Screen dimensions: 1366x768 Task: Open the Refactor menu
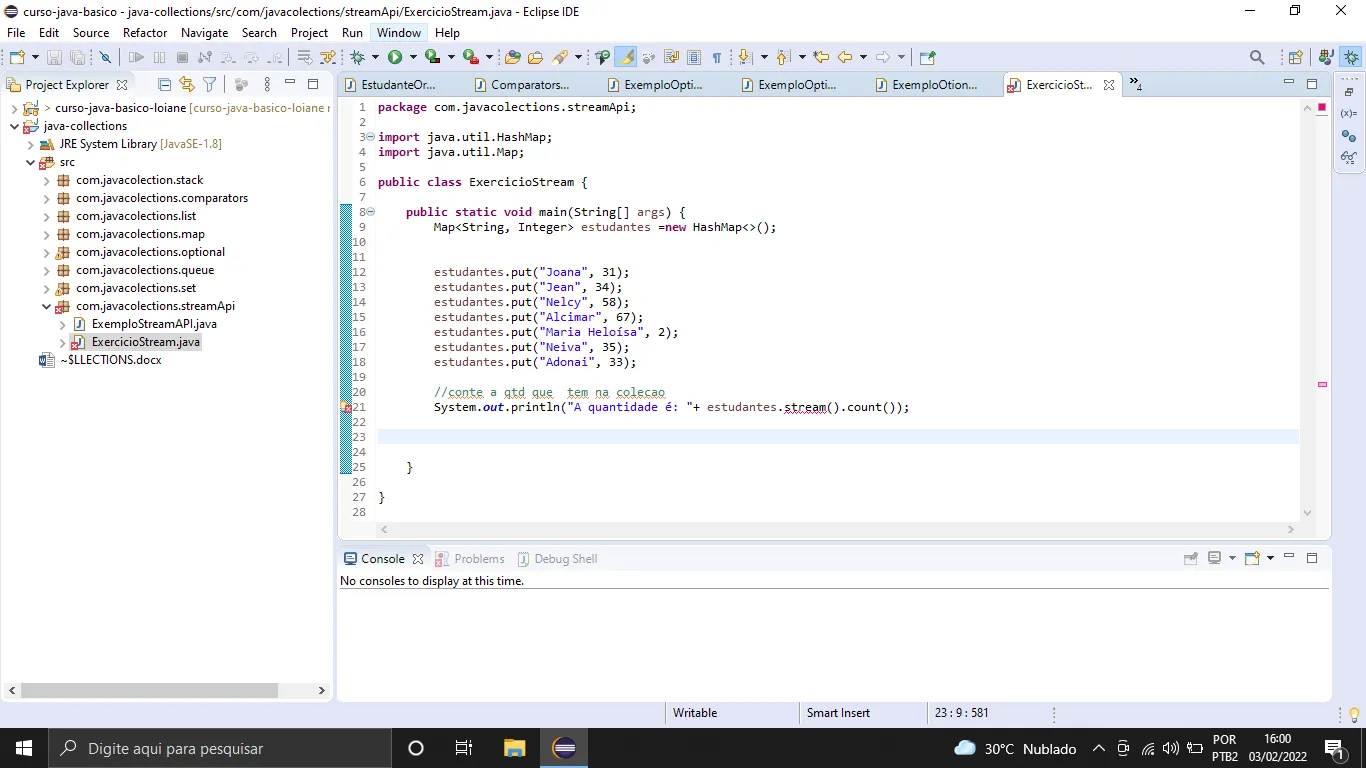pyautogui.click(x=145, y=33)
